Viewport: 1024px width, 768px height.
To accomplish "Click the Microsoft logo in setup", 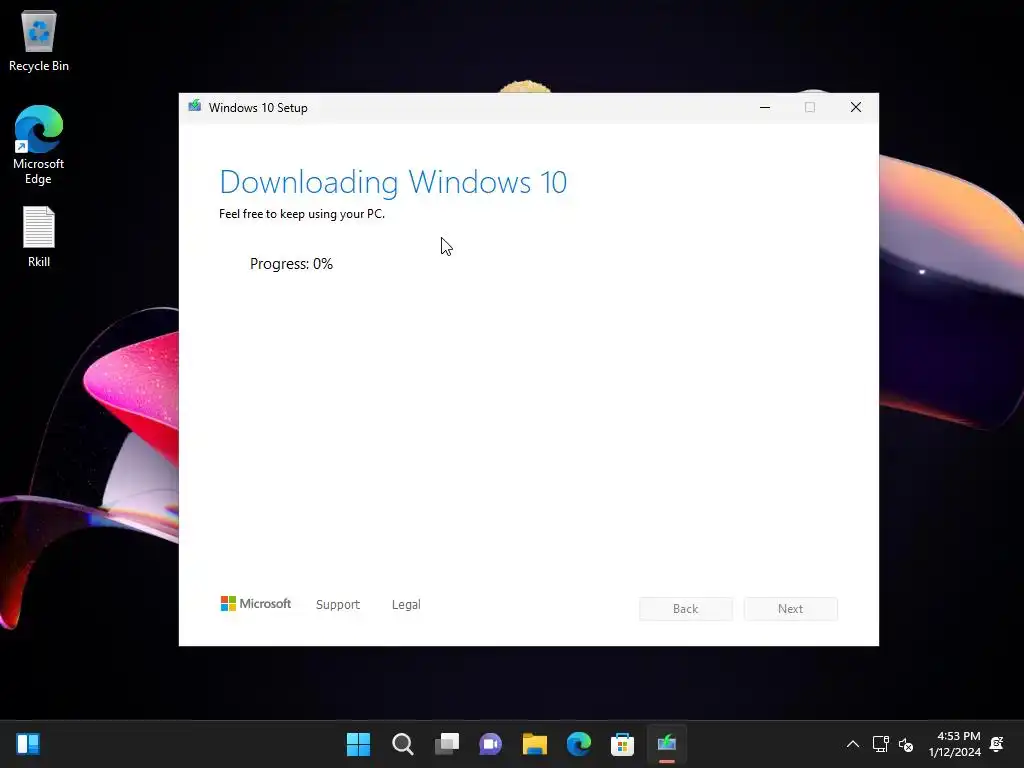I will pos(256,603).
